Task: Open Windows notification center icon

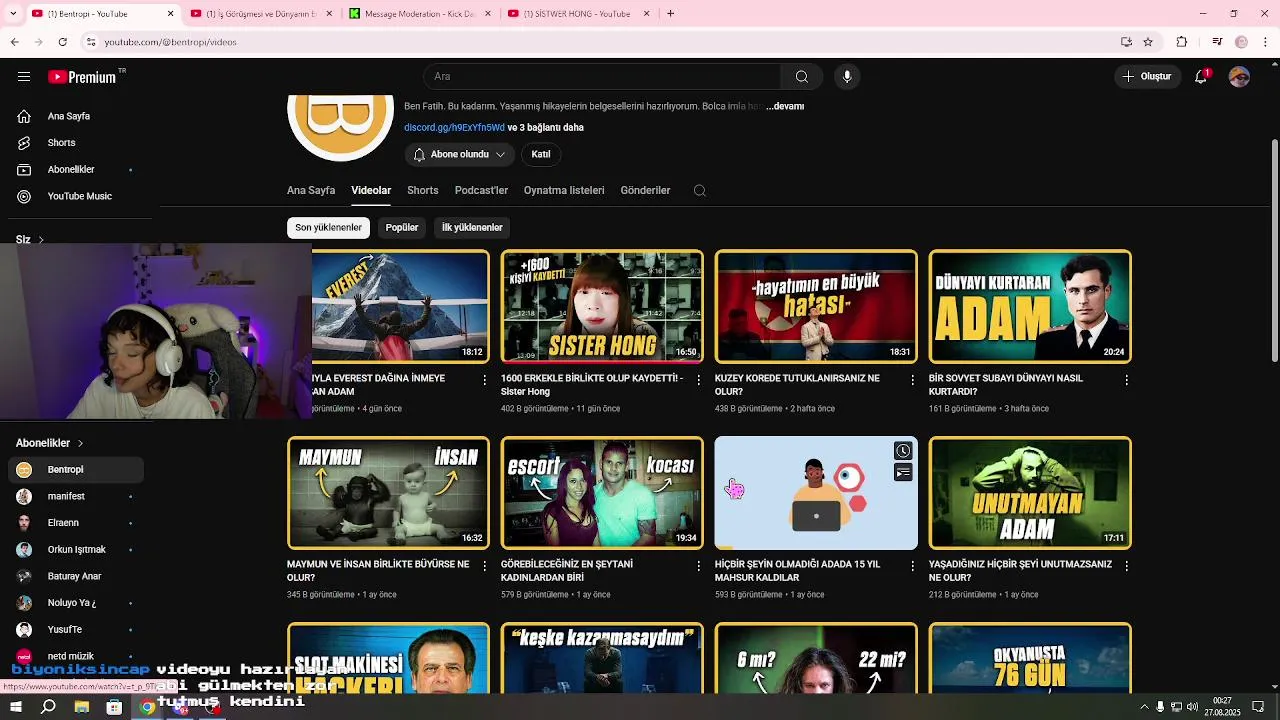Action: (1258, 707)
